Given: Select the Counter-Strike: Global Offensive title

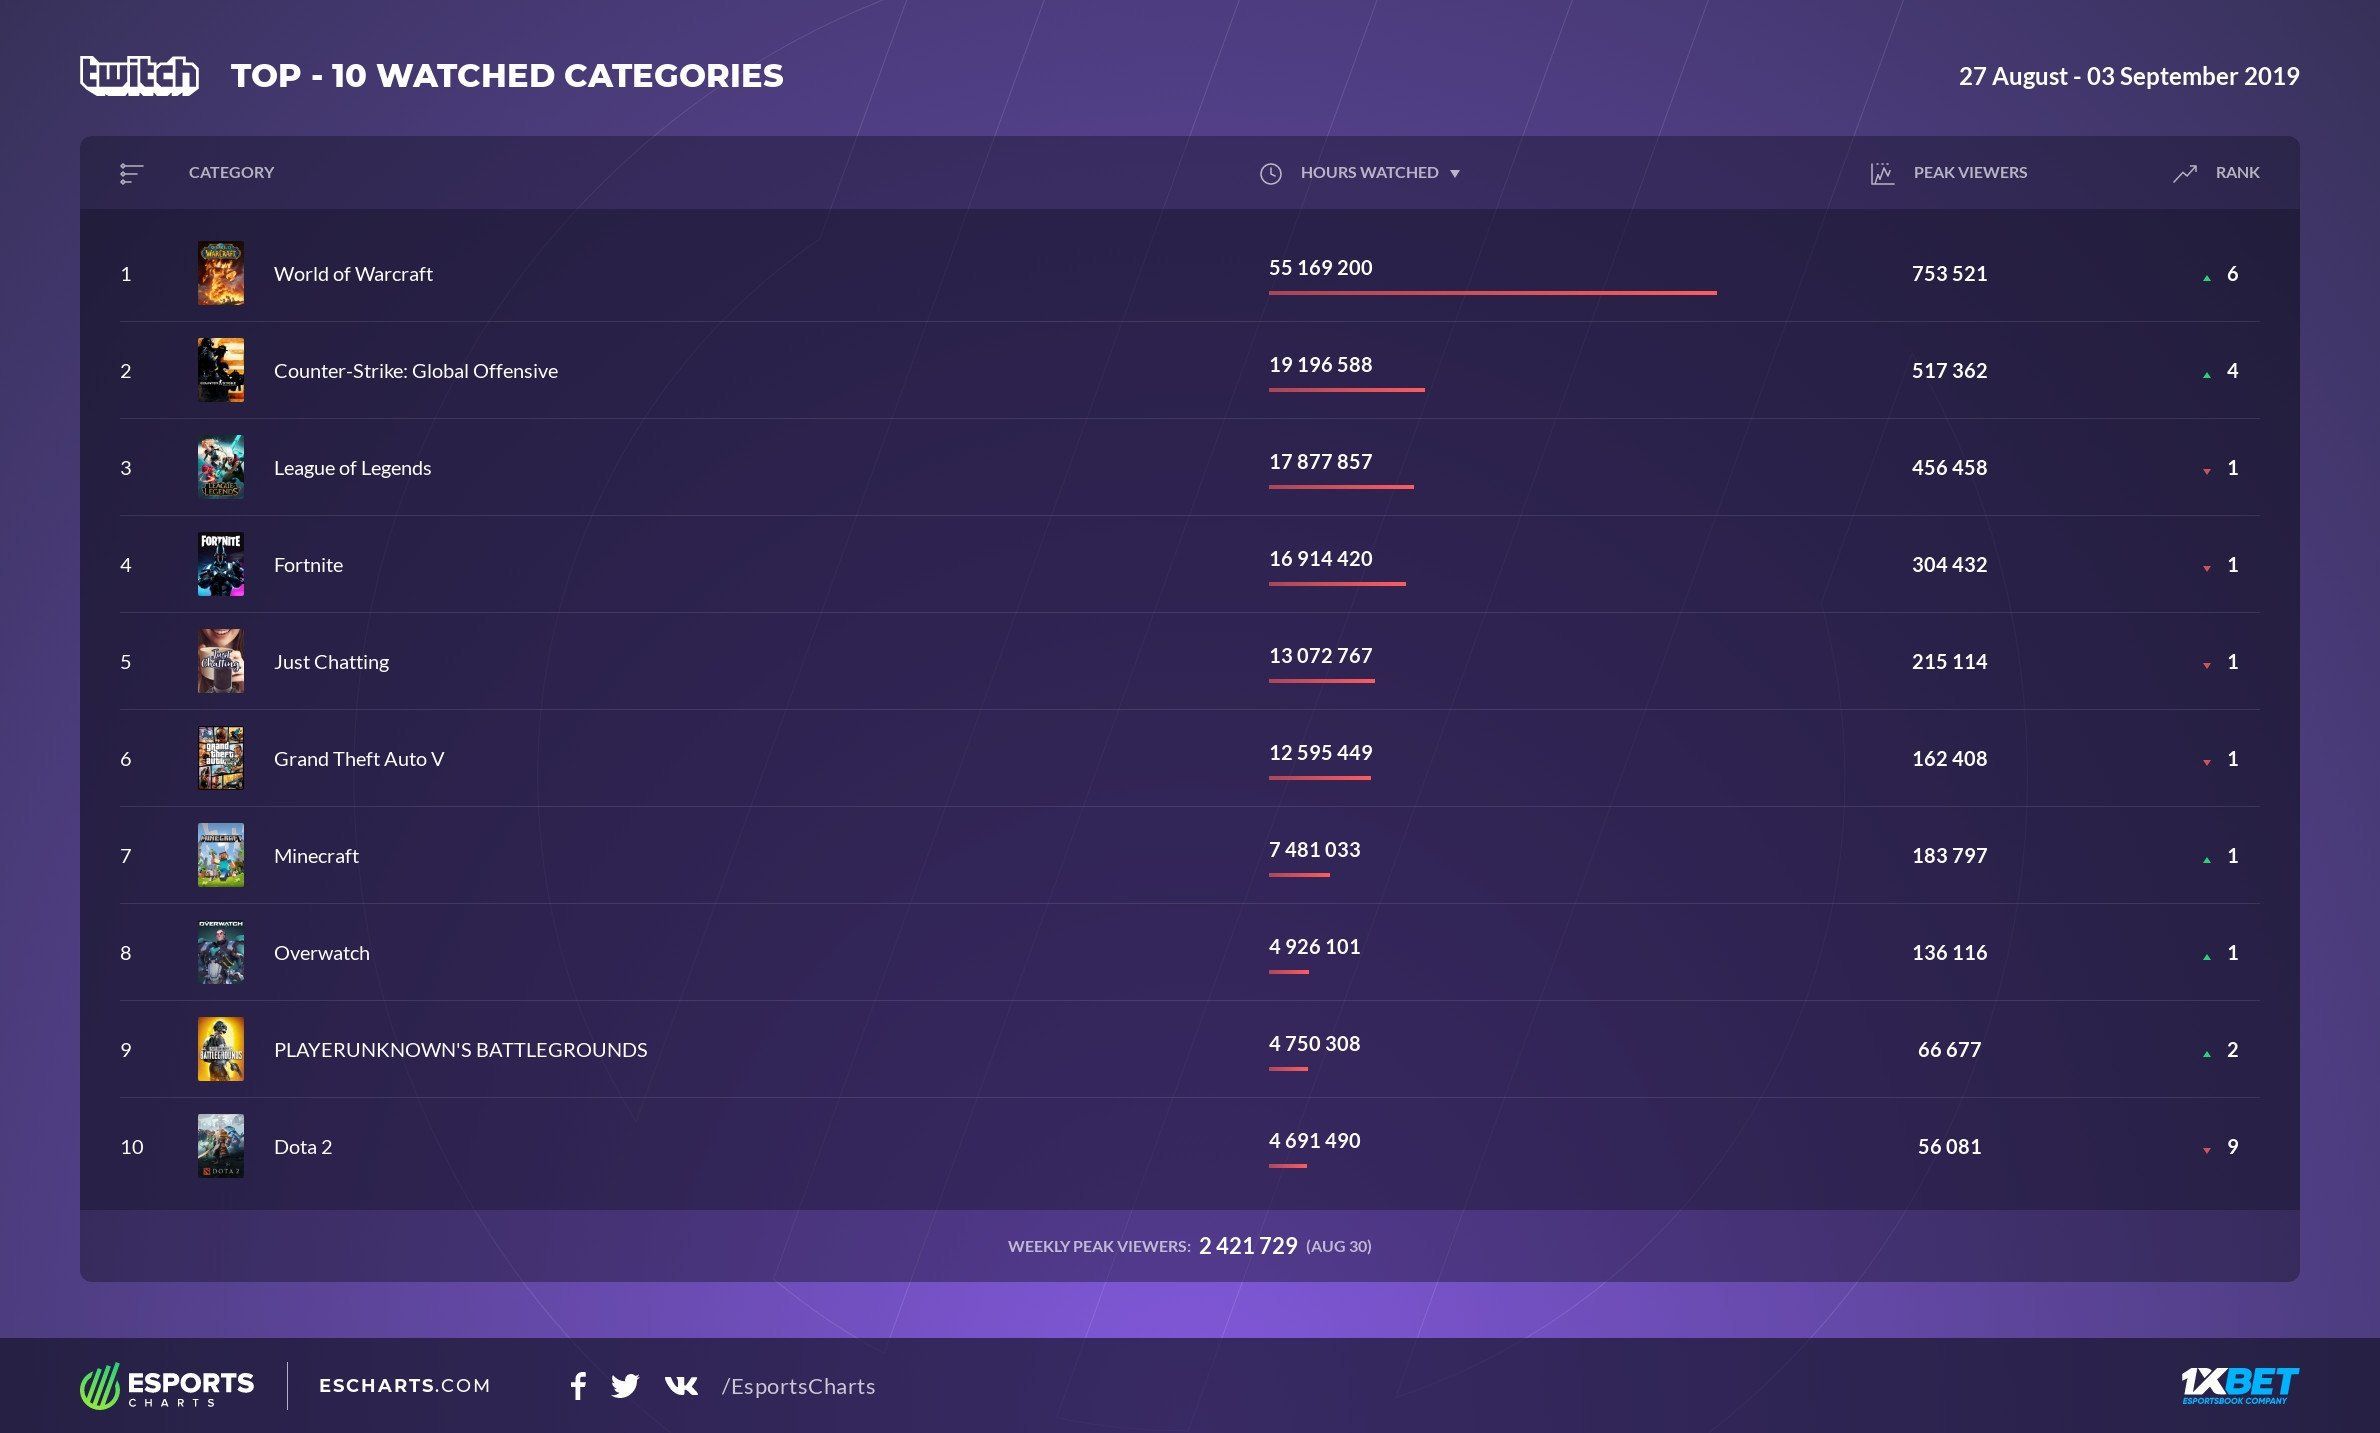Looking at the screenshot, I should point(415,371).
